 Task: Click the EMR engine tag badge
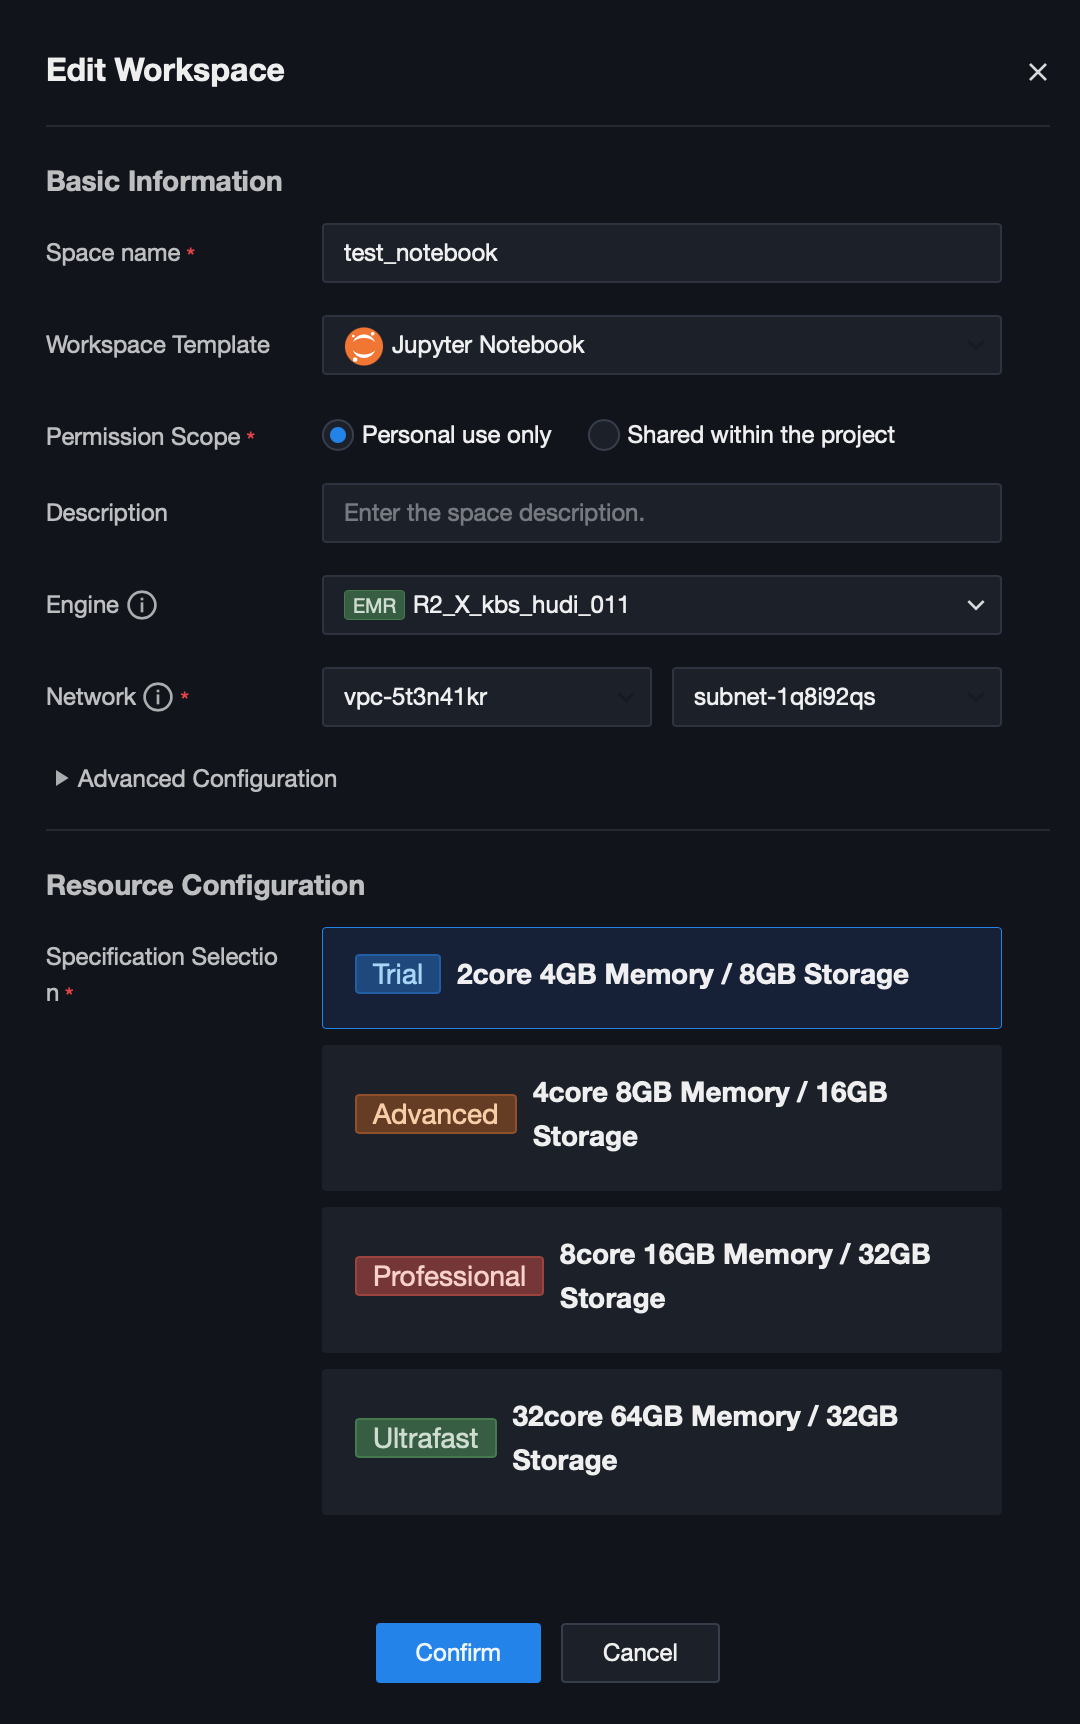(x=374, y=605)
